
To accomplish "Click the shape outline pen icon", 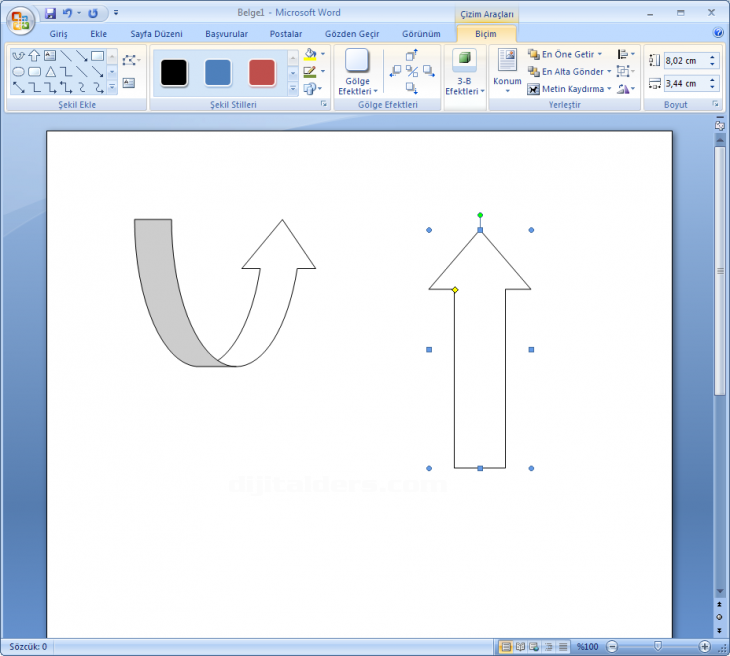I will click(310, 72).
